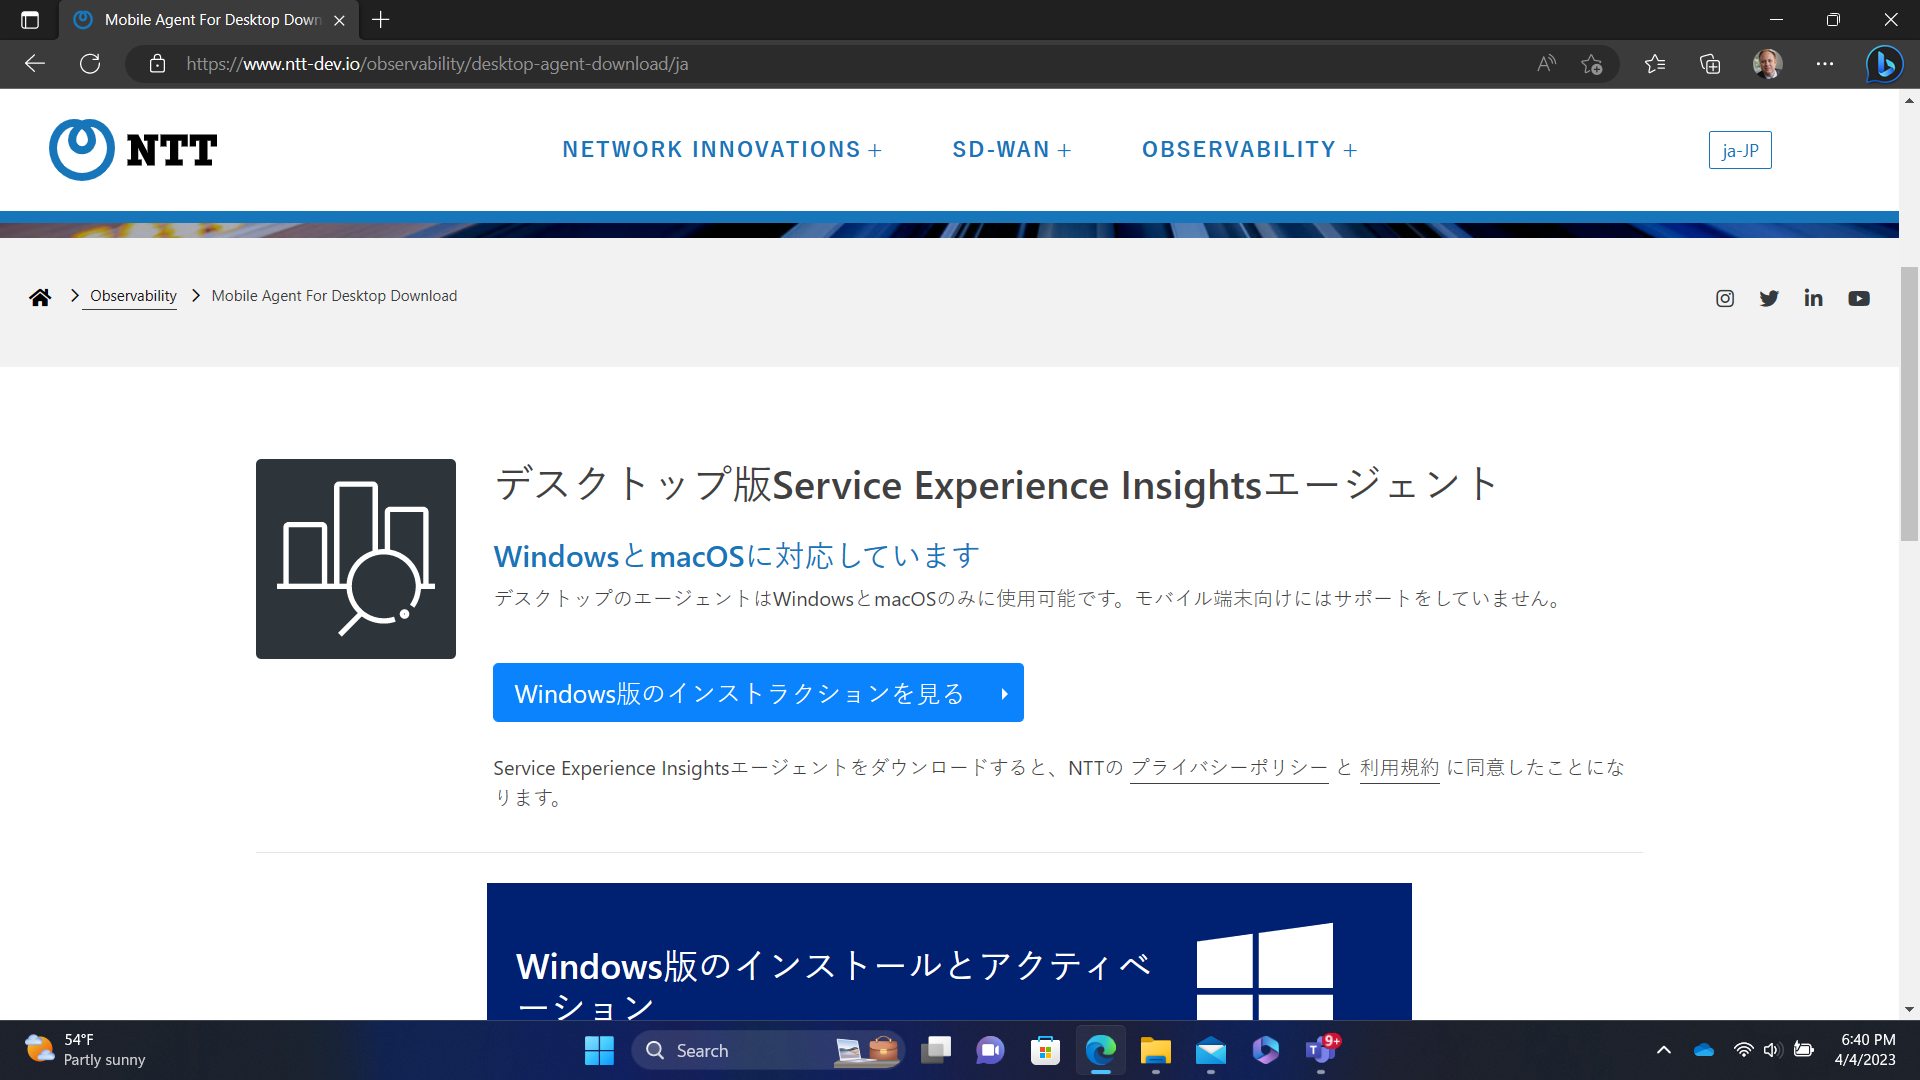This screenshot has height=1080, width=1920.
Task: Refresh the page with reload icon
Action: coord(90,64)
